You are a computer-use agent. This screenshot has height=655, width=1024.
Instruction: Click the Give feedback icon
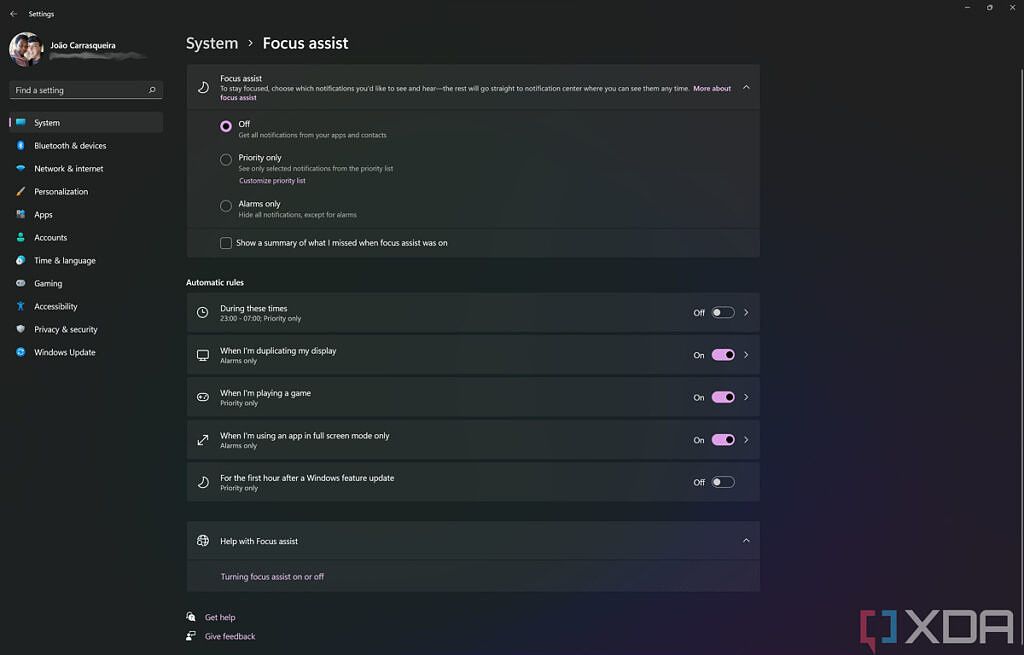(190, 636)
